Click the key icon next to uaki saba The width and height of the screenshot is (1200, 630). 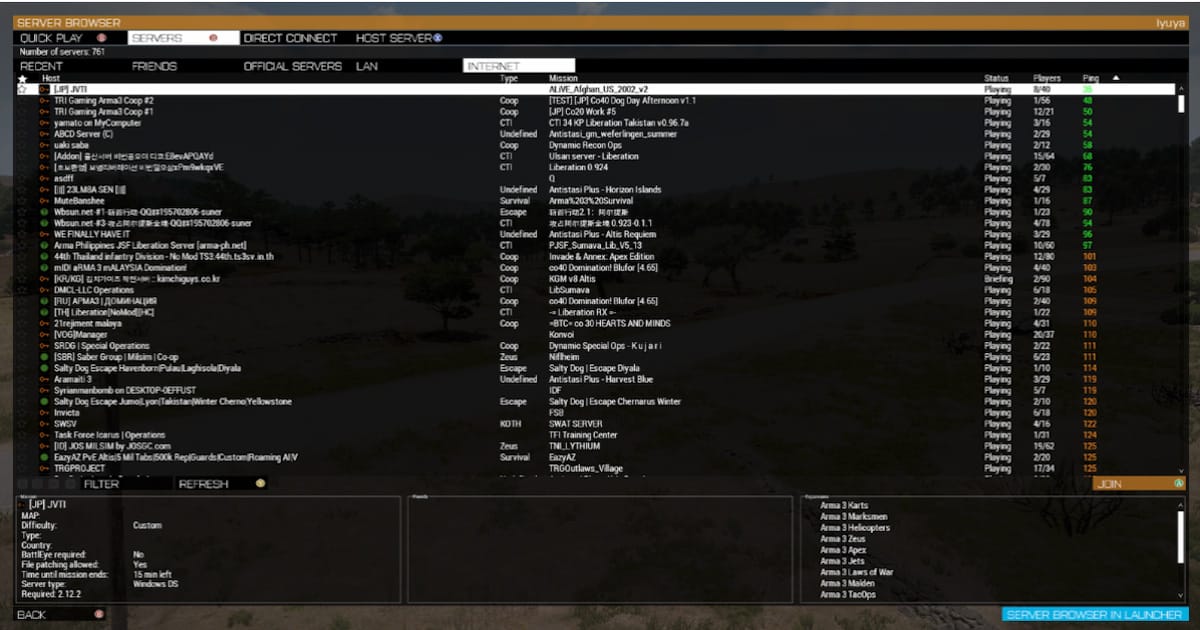(x=44, y=145)
